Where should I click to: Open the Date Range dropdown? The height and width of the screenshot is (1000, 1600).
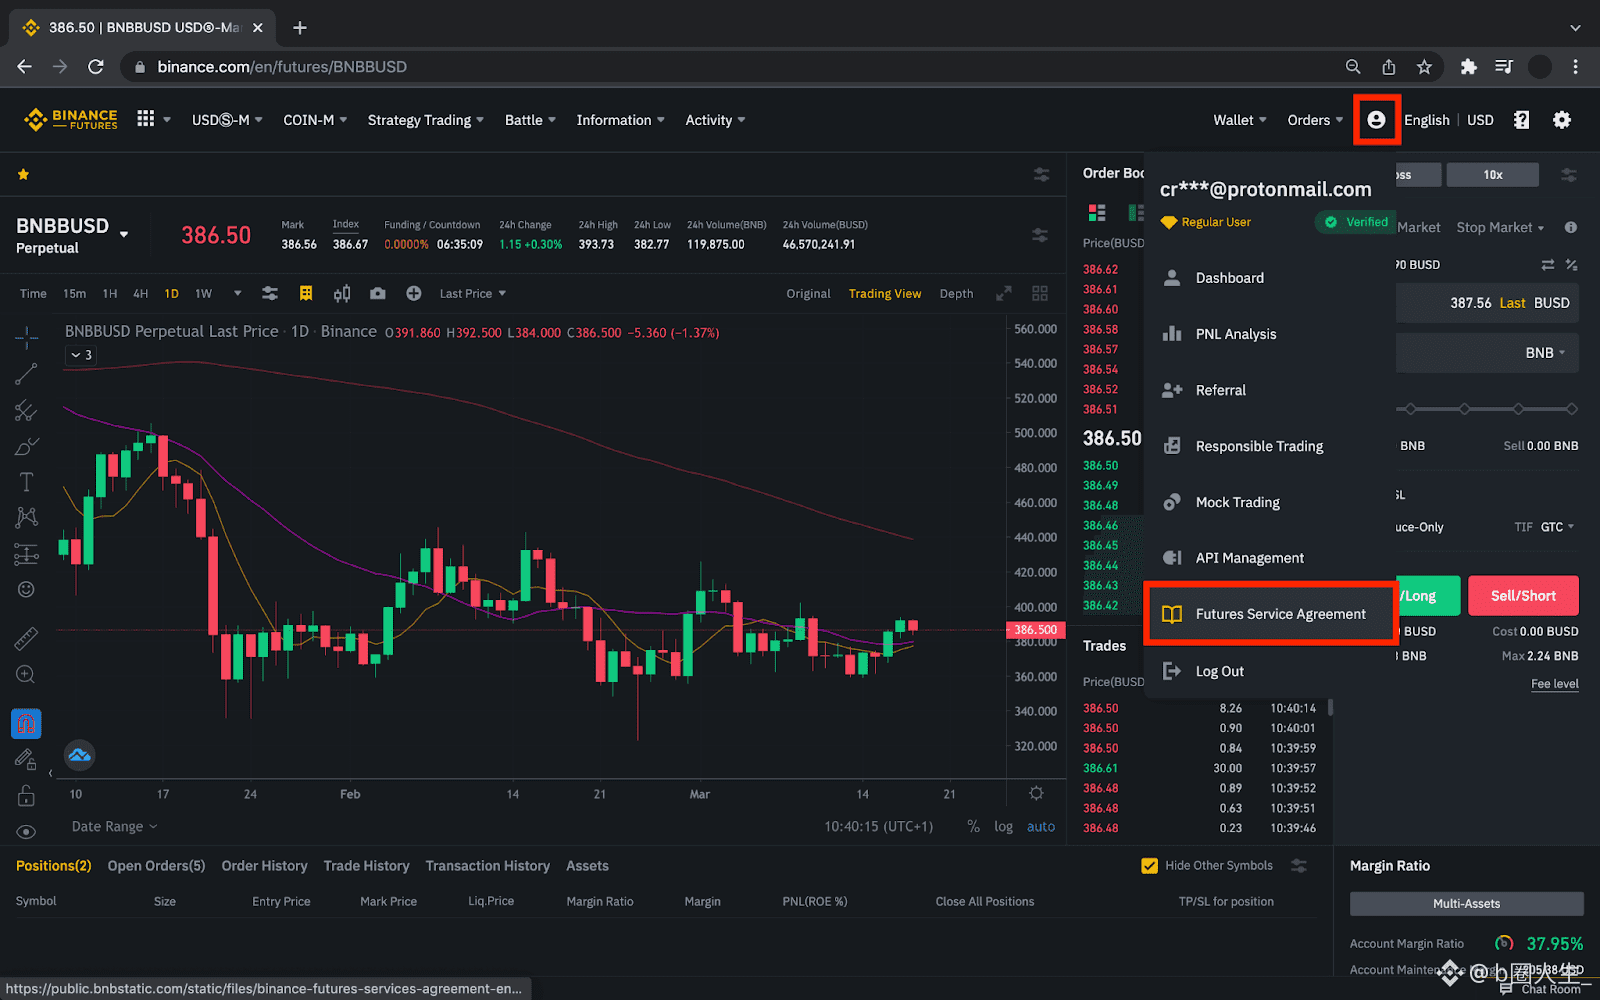(x=115, y=827)
